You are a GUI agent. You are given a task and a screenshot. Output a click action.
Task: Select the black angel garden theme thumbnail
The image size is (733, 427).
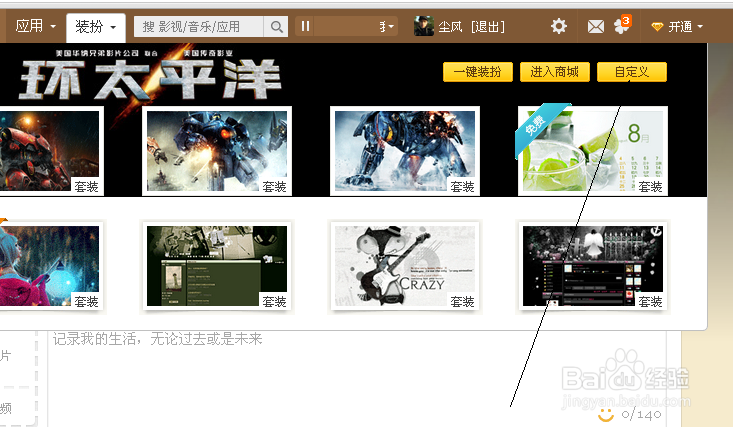point(593,266)
